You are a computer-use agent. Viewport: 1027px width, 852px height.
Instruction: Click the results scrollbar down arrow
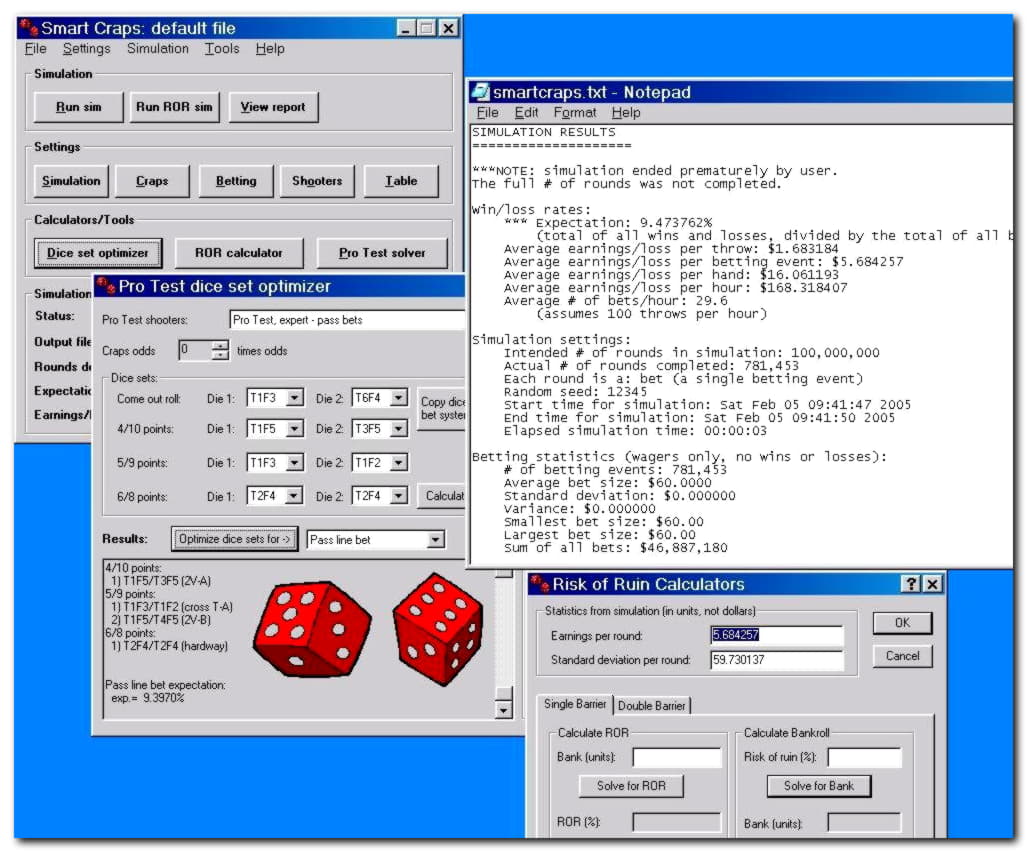pyautogui.click(x=503, y=709)
